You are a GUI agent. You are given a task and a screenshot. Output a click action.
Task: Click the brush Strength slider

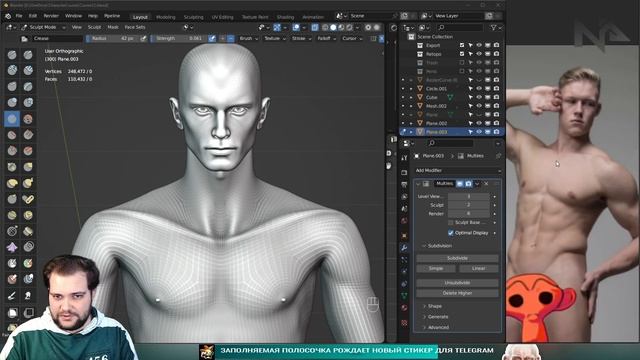[178, 38]
